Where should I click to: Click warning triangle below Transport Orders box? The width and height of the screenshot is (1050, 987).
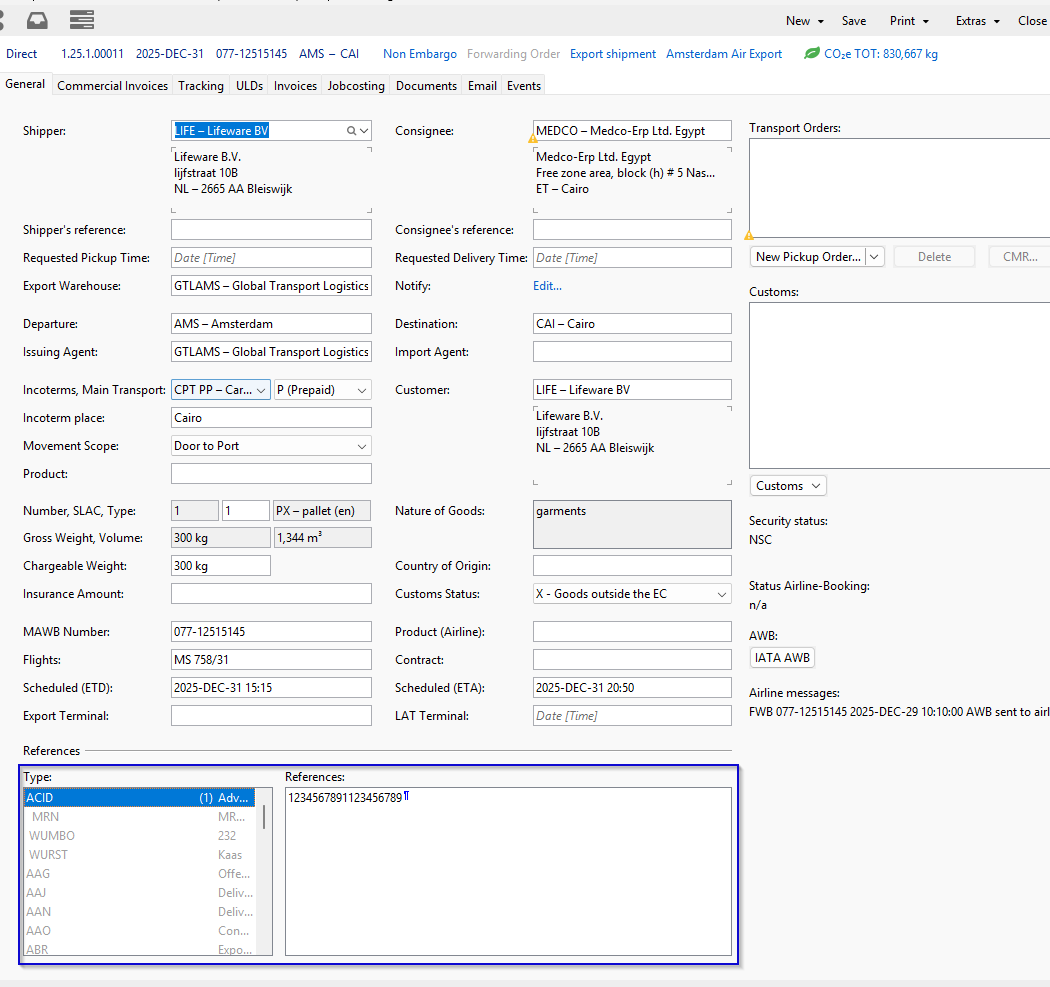point(749,236)
